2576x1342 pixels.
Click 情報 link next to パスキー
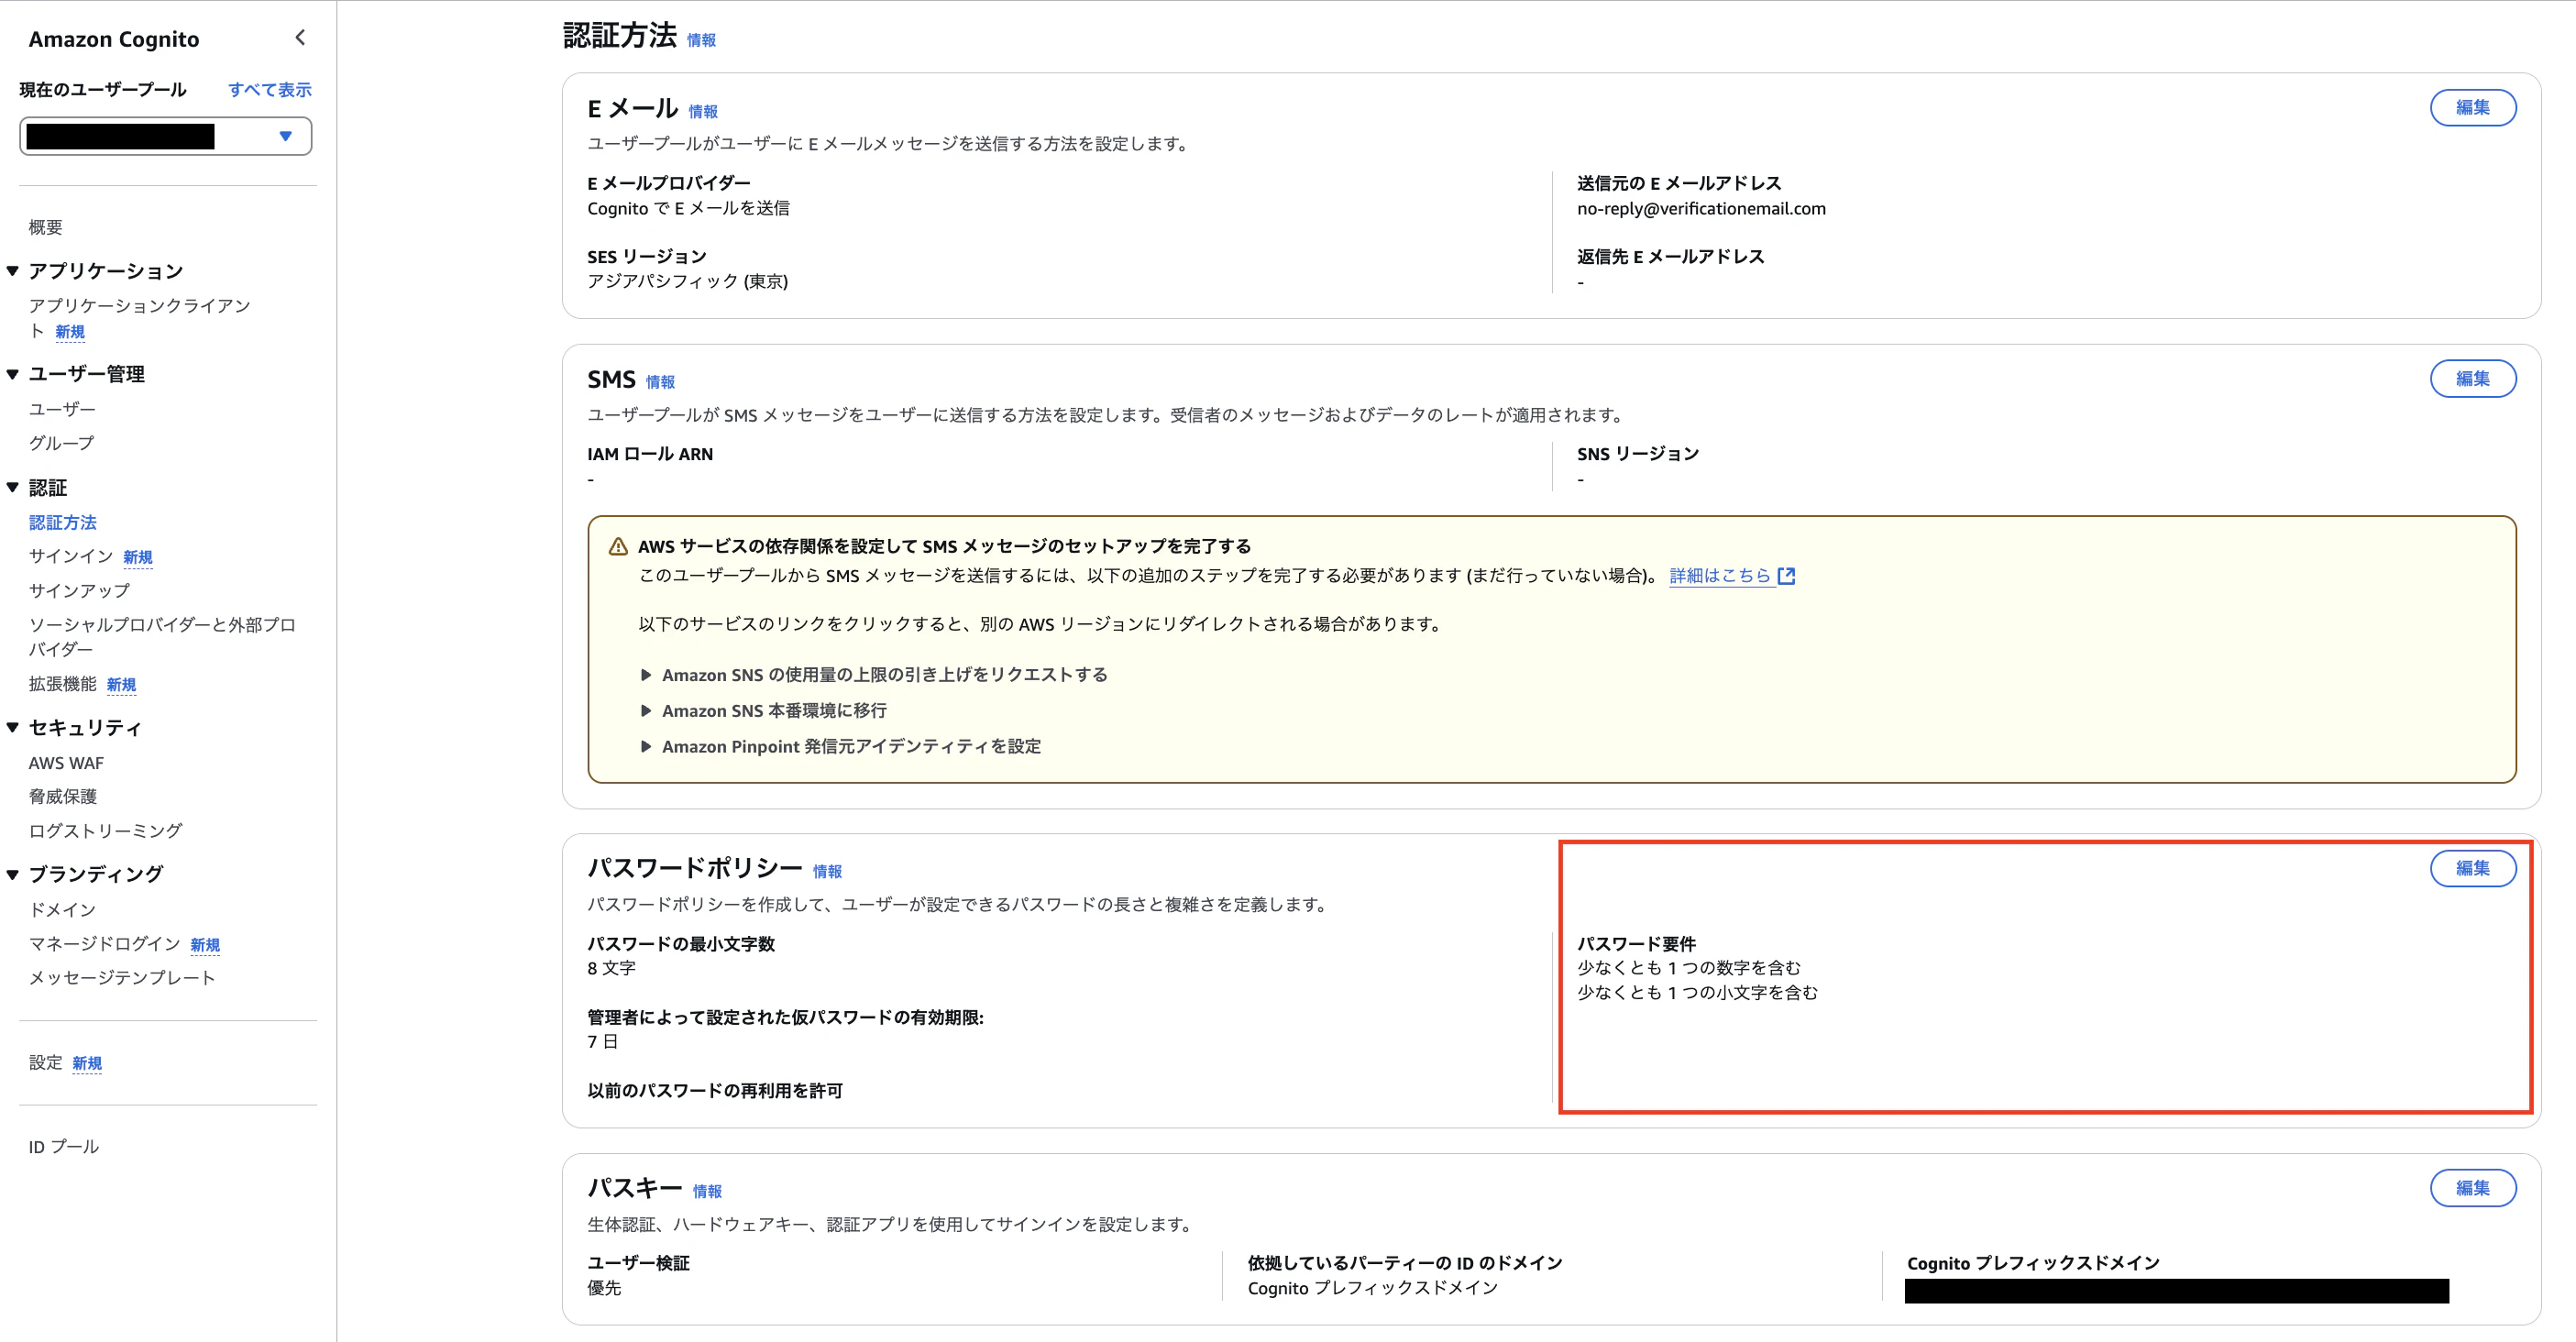click(x=707, y=1192)
